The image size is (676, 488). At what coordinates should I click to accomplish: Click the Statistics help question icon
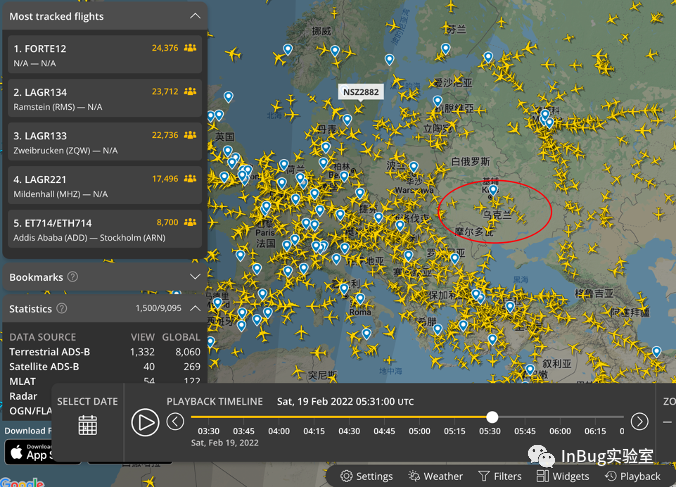(62, 308)
